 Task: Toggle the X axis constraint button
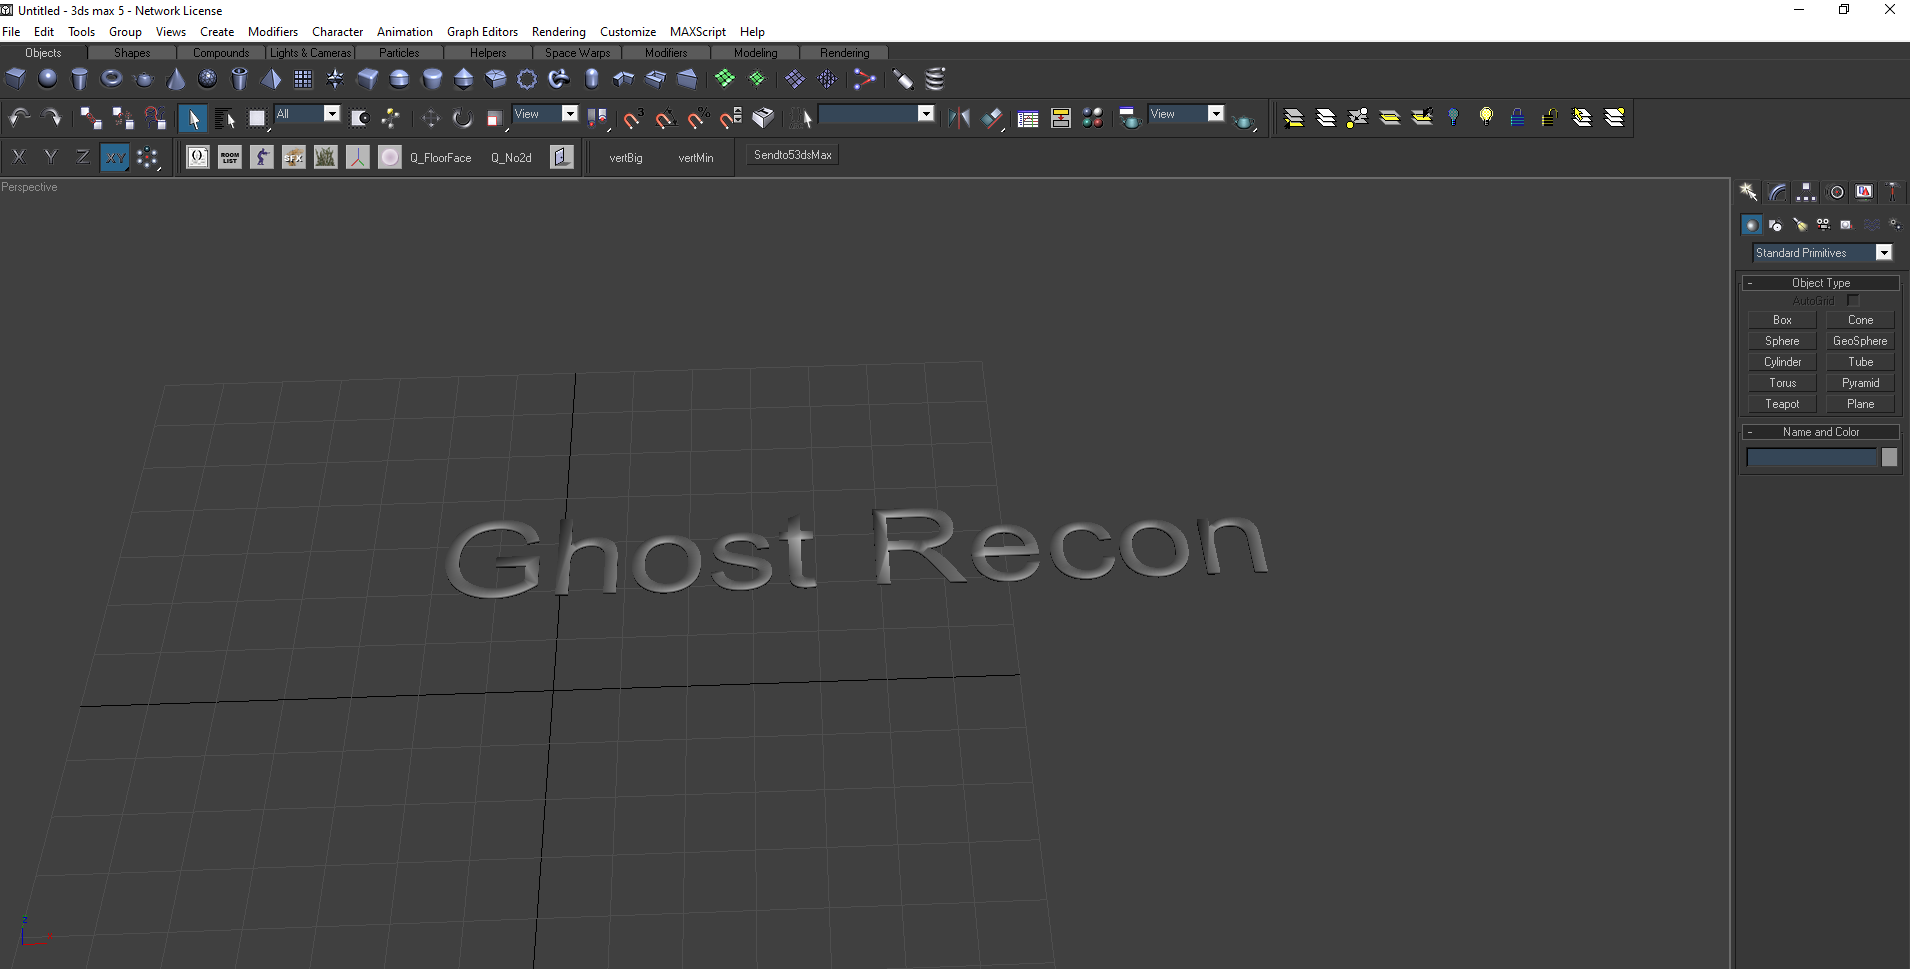tap(19, 157)
